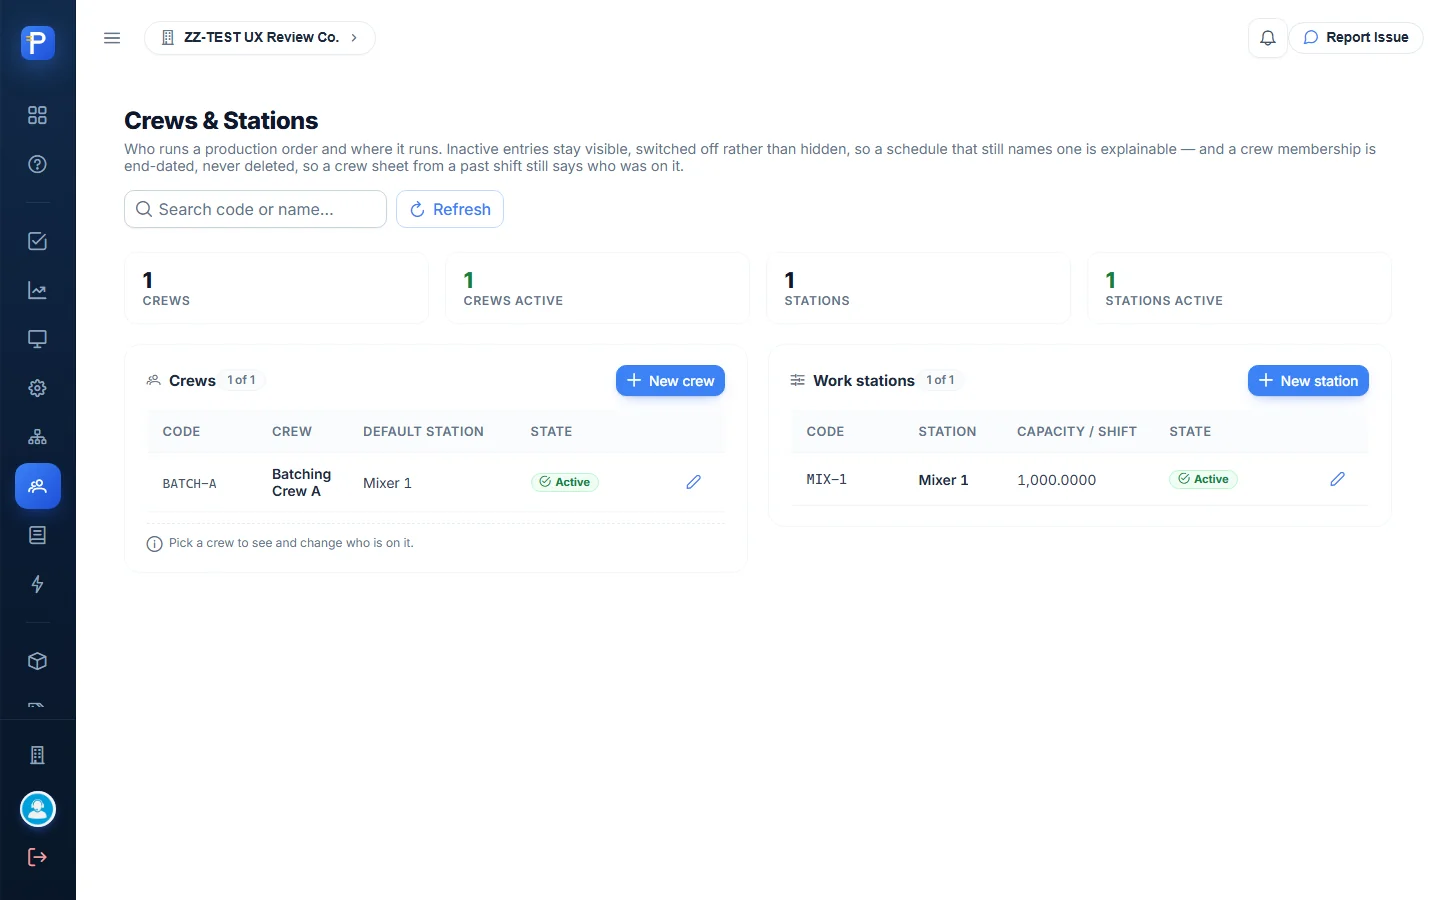Open the monitor screen icon in sidebar
Image resolution: width=1440 pixels, height=900 pixels.
point(38,339)
